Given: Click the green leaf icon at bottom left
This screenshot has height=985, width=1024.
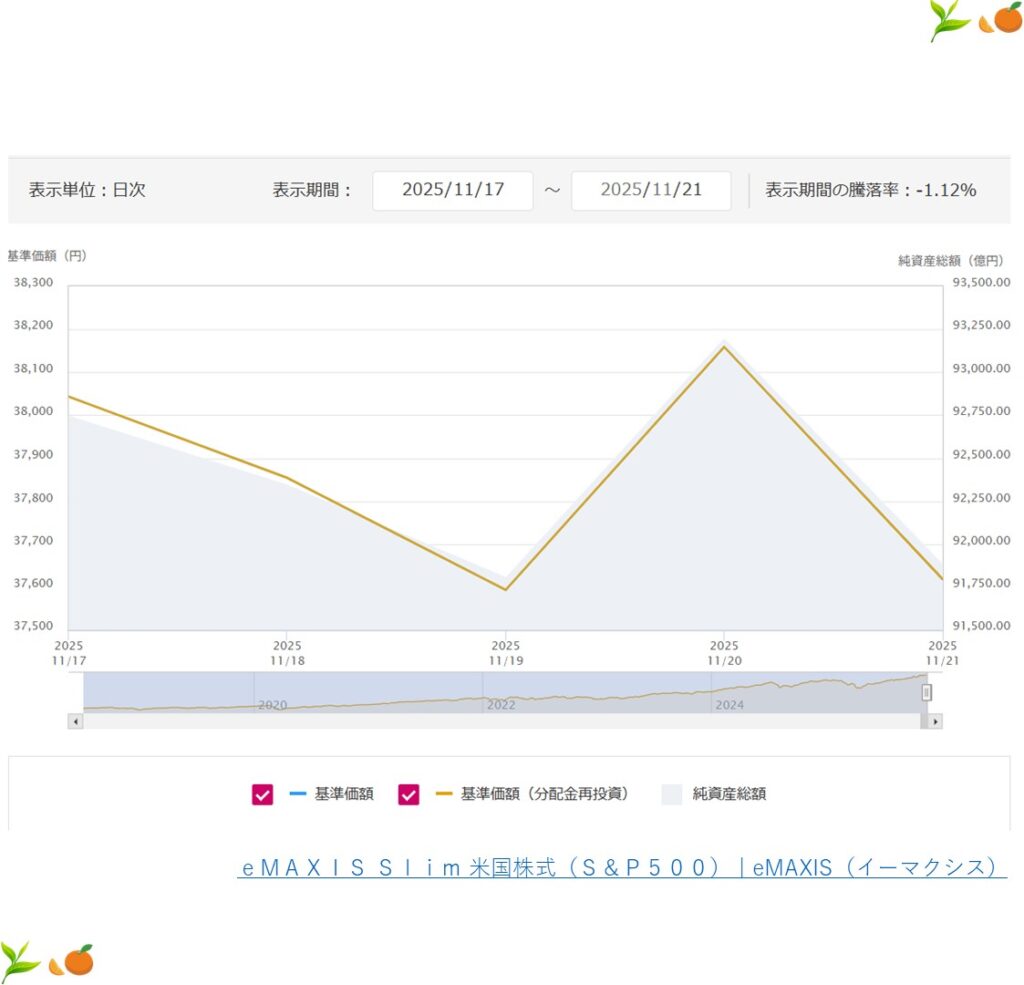Looking at the screenshot, I should (x=21, y=960).
